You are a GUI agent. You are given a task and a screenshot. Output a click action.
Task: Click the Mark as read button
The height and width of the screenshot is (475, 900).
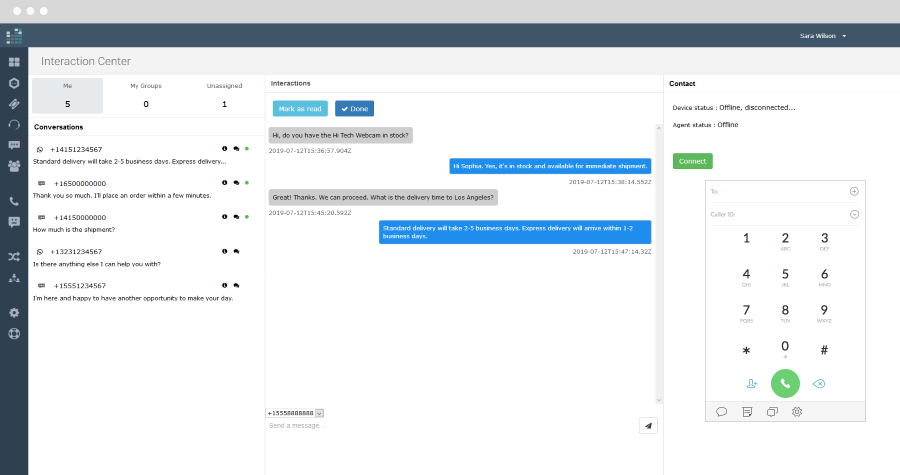[x=301, y=108]
